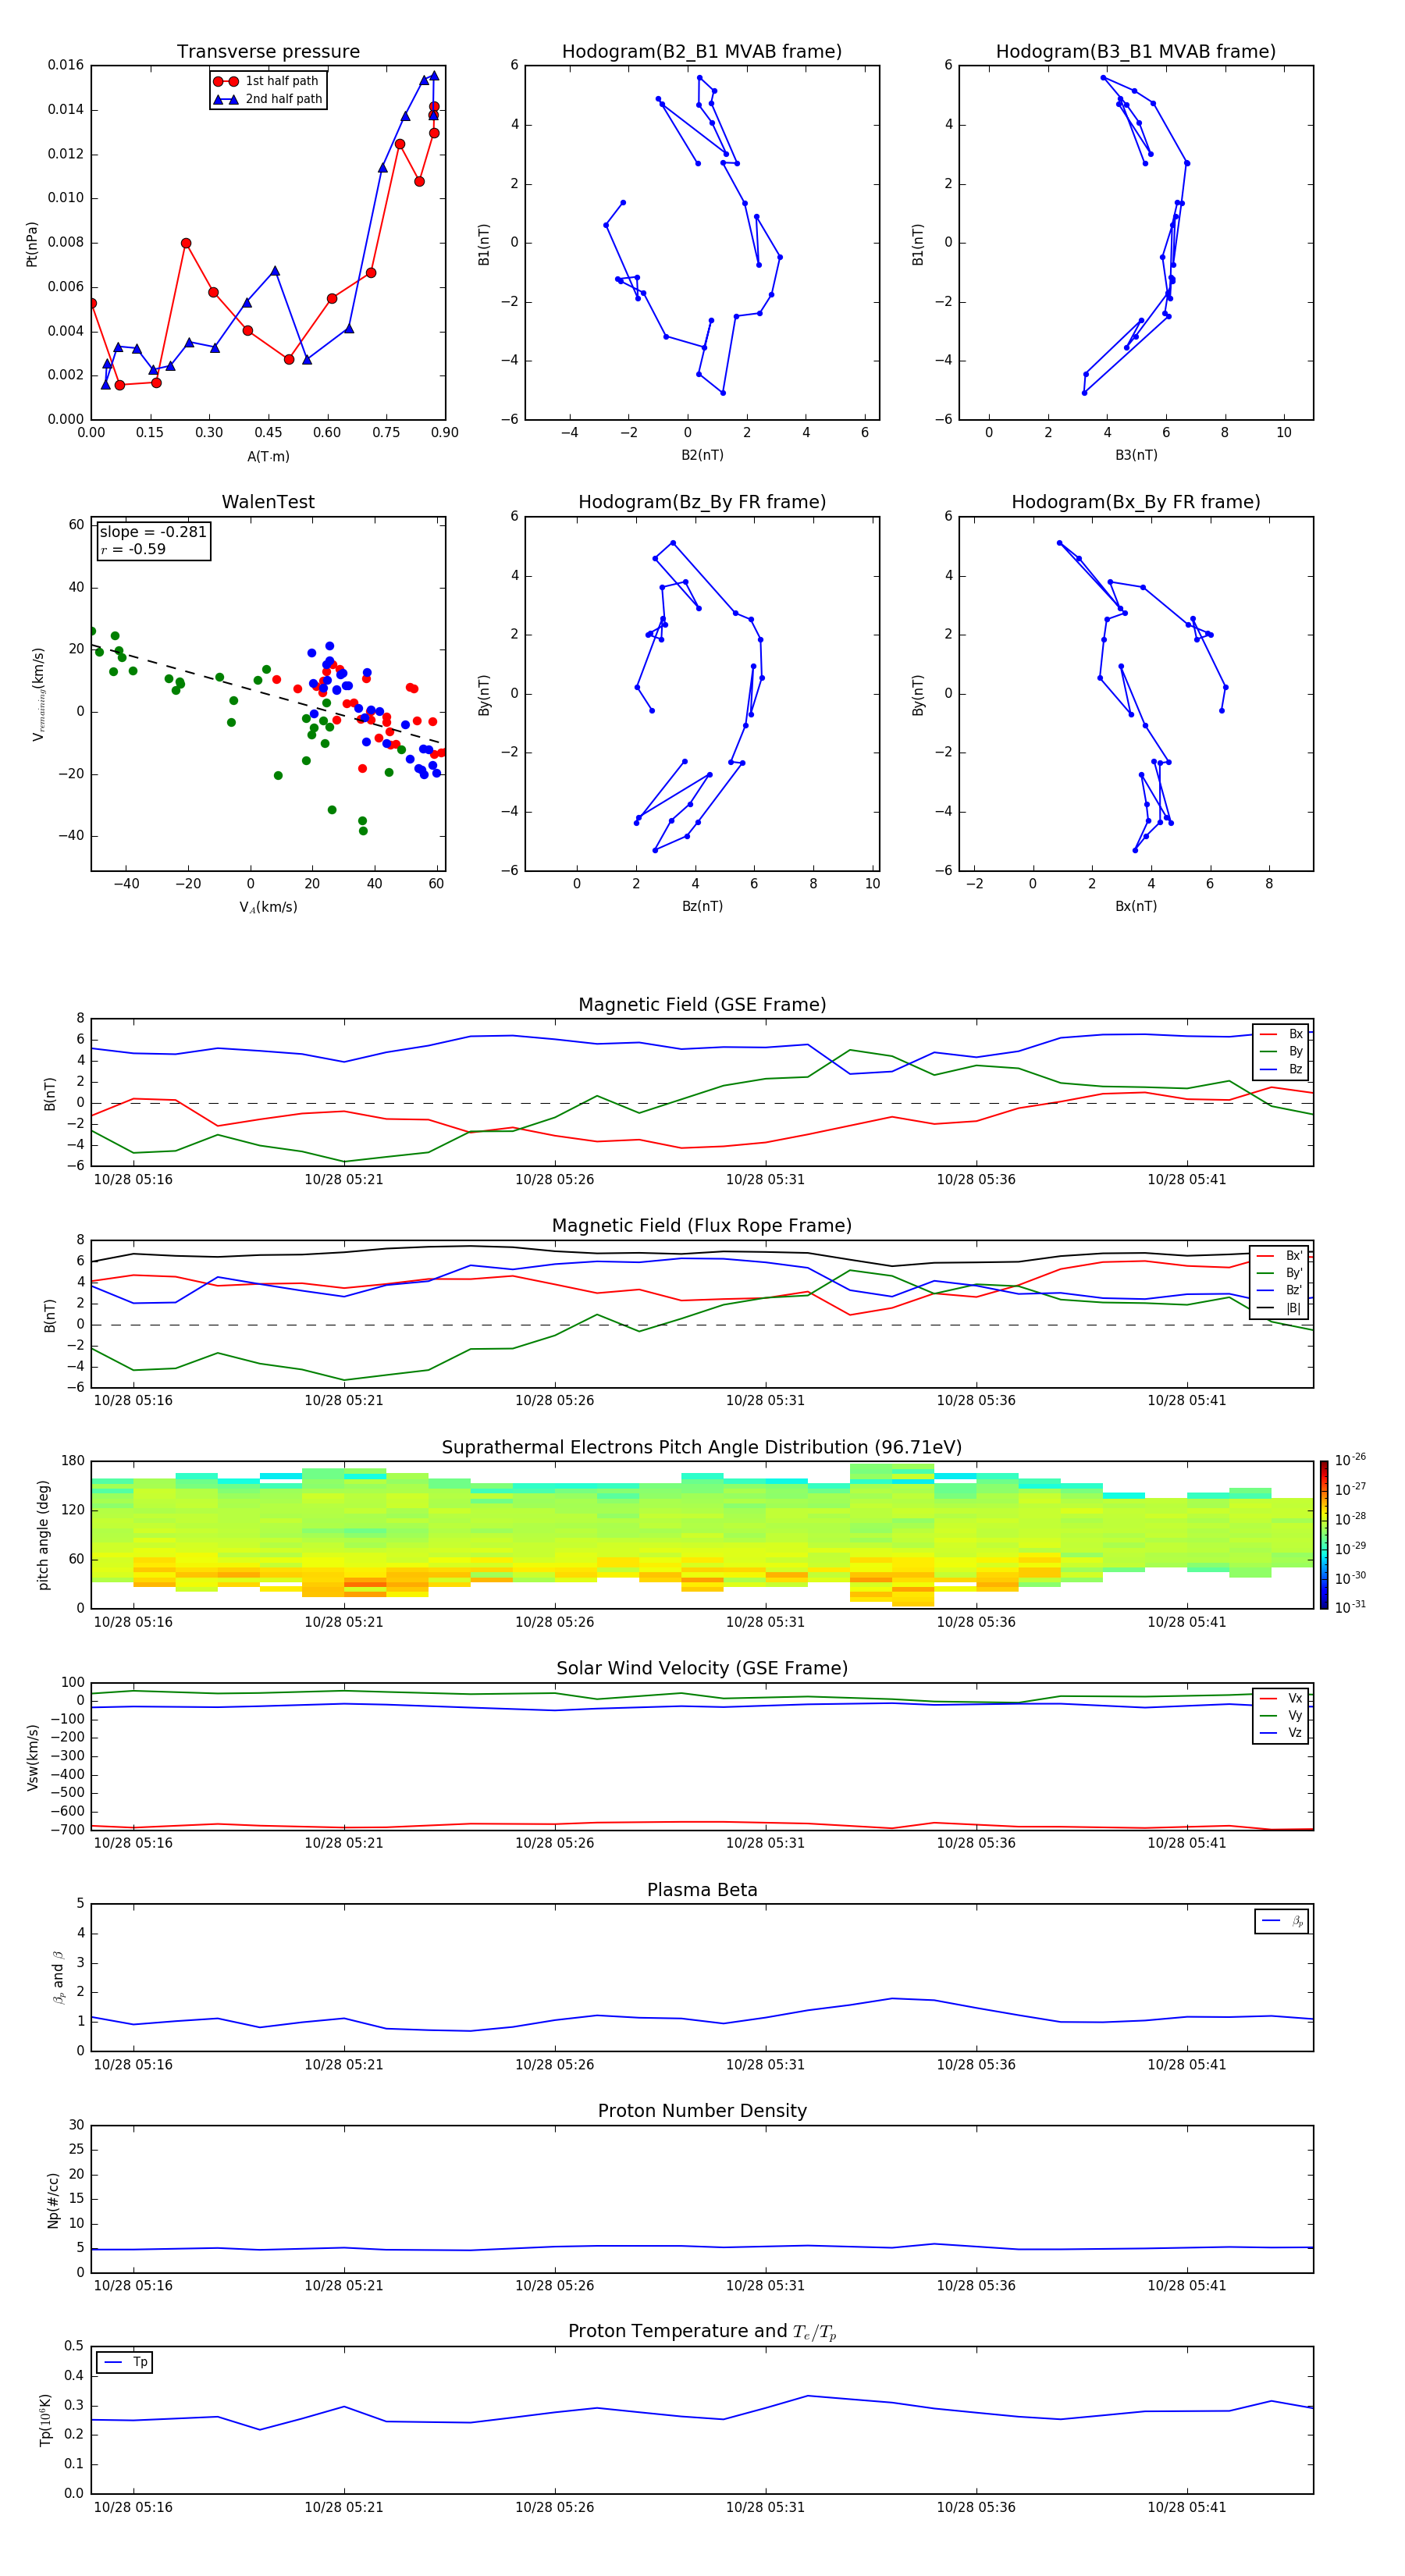Click the '|B|' legend entry
Image resolution: width=1405 pixels, height=2576 pixels.
[x=1280, y=1308]
